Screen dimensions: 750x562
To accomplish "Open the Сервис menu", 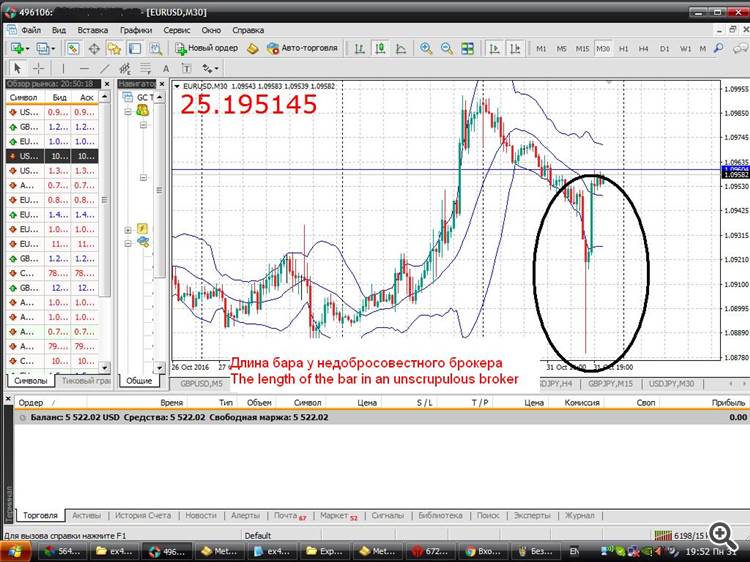I will [176, 30].
